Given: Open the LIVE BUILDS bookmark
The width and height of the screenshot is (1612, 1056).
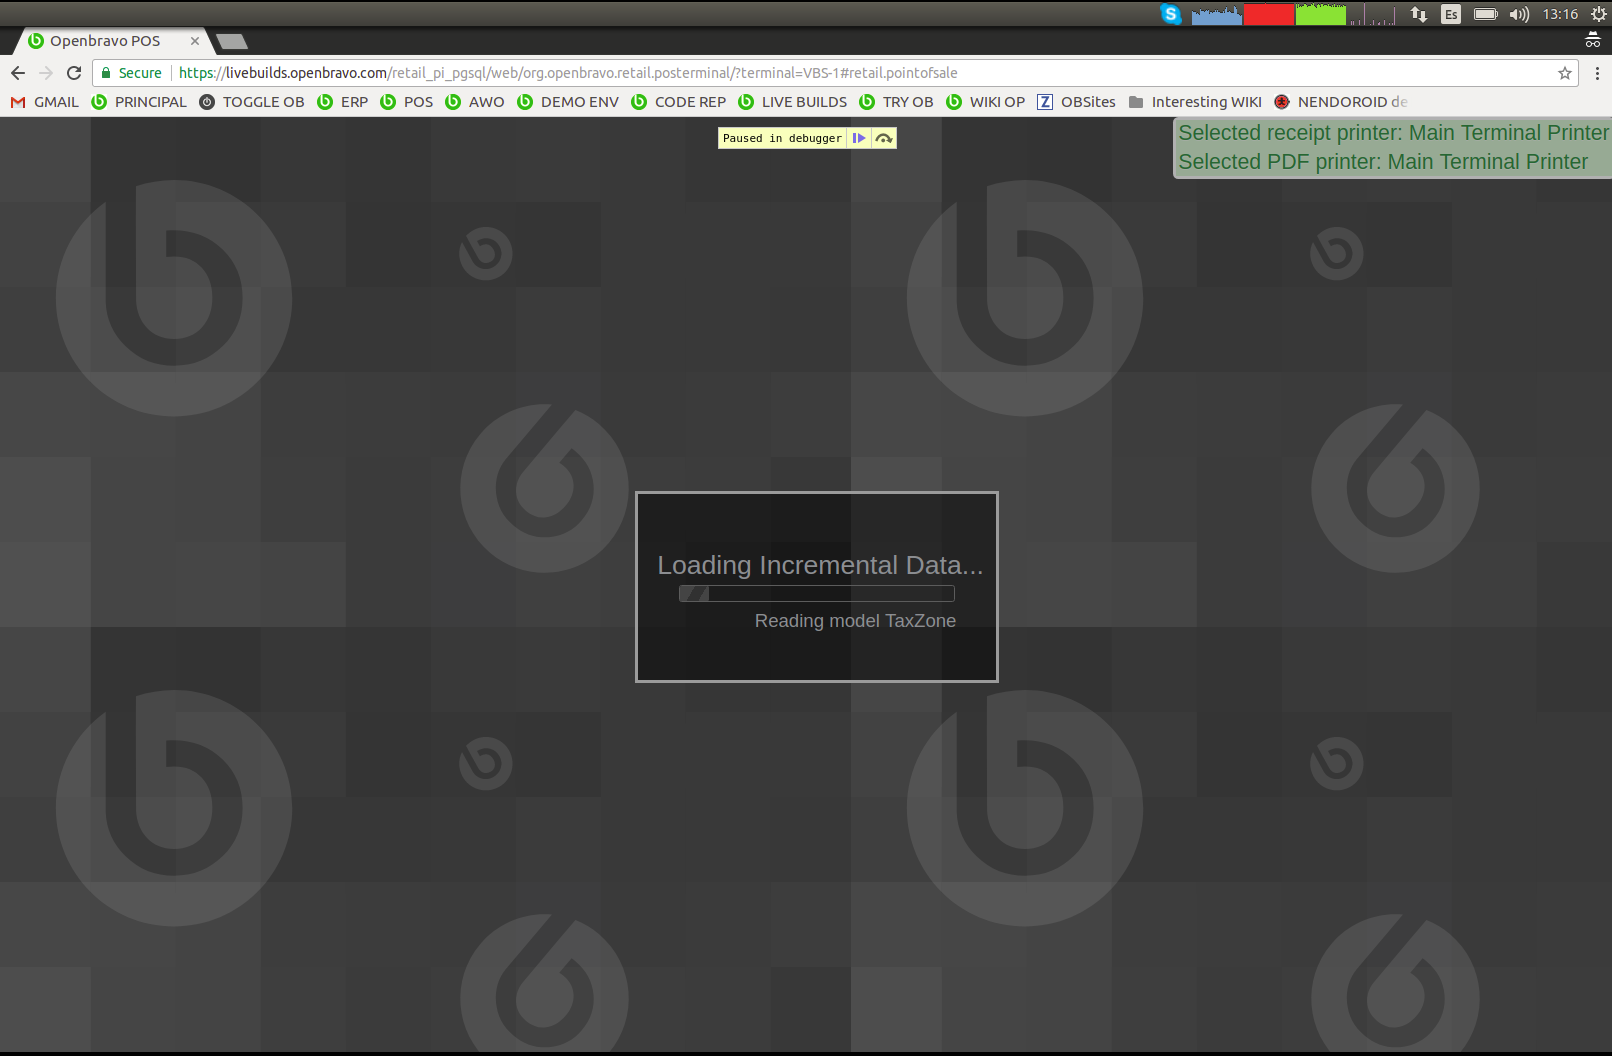Looking at the screenshot, I should pyautogui.click(x=792, y=102).
